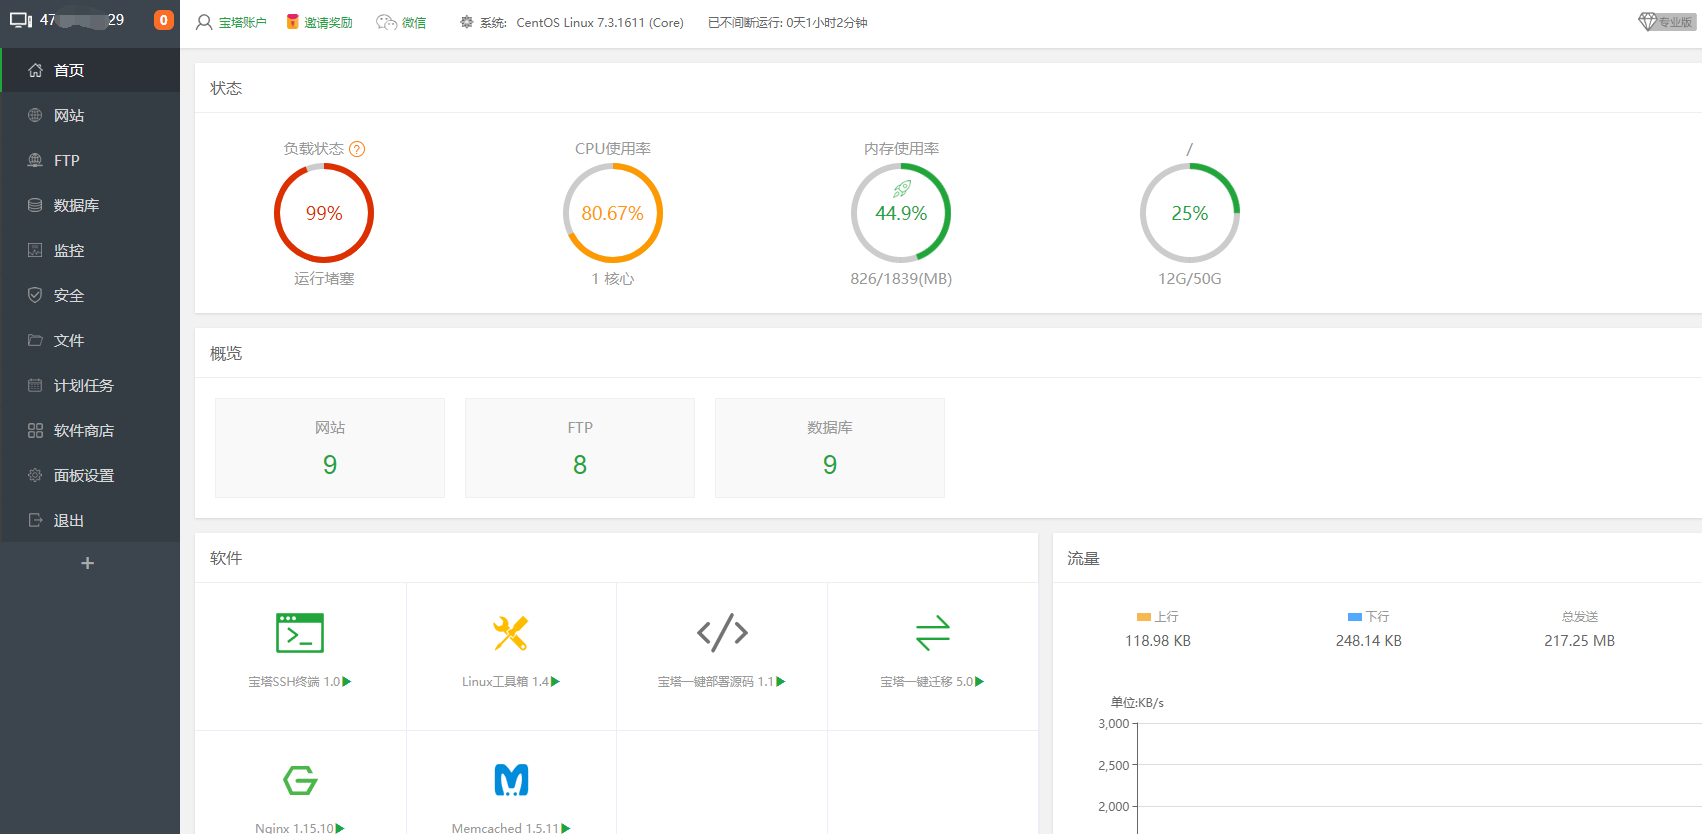Screen dimensions: 1702x834
Task: Click the play arrow beside 宝塔一键迁移 5.0
Action: (980, 682)
